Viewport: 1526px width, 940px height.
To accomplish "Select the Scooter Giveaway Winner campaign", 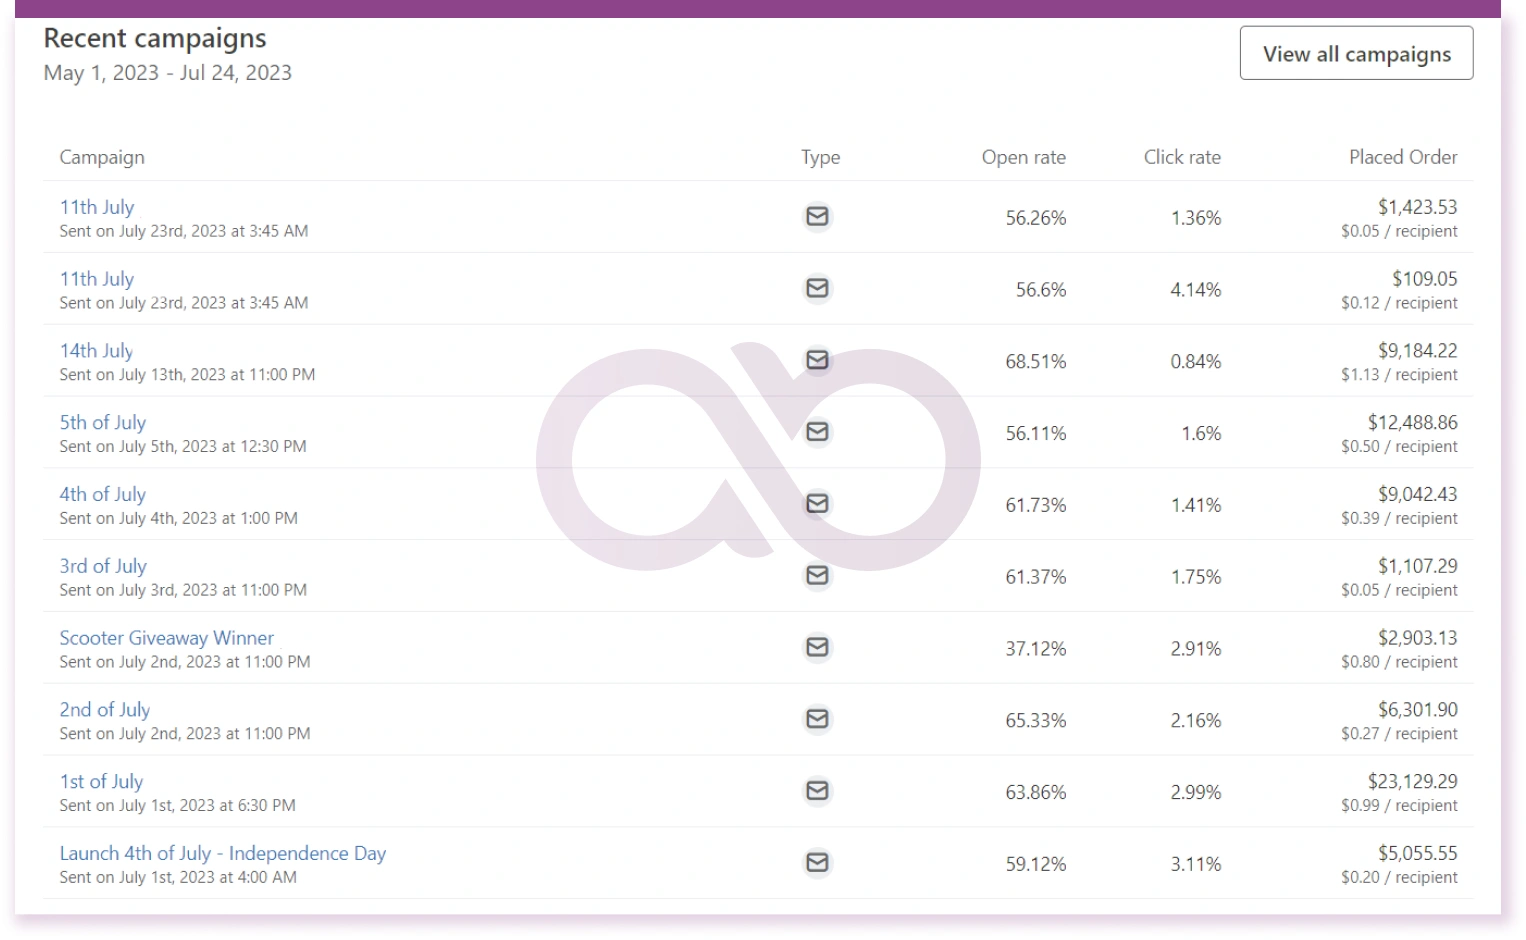I will pyautogui.click(x=166, y=638).
